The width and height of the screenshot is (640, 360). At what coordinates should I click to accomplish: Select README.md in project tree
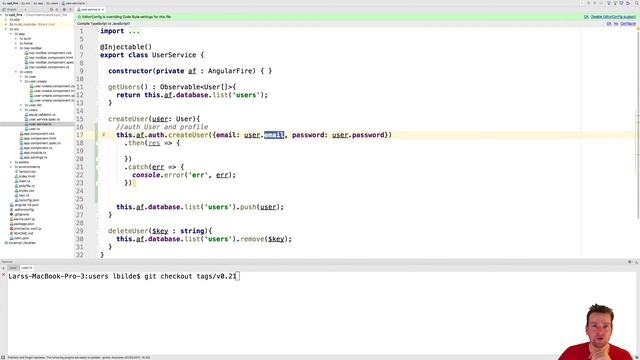click(x=20, y=233)
